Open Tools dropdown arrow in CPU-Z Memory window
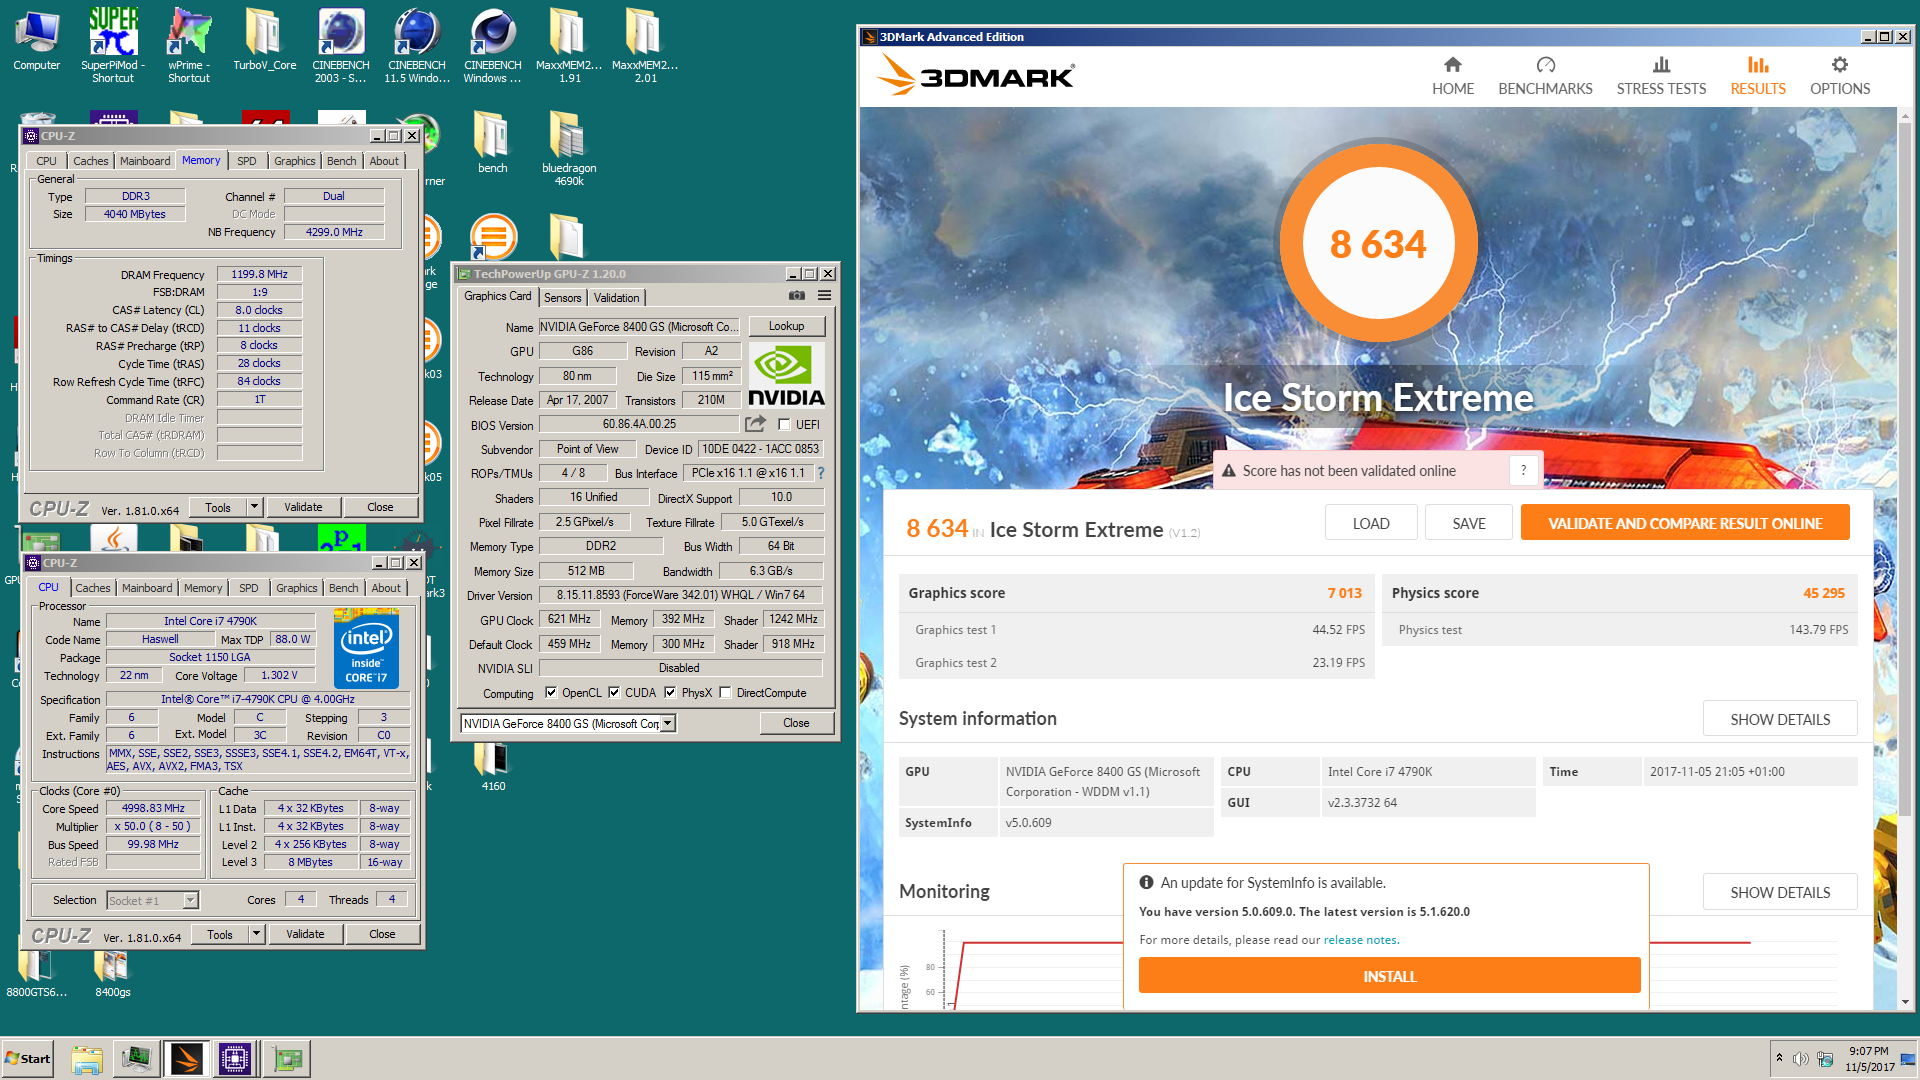 254,507
